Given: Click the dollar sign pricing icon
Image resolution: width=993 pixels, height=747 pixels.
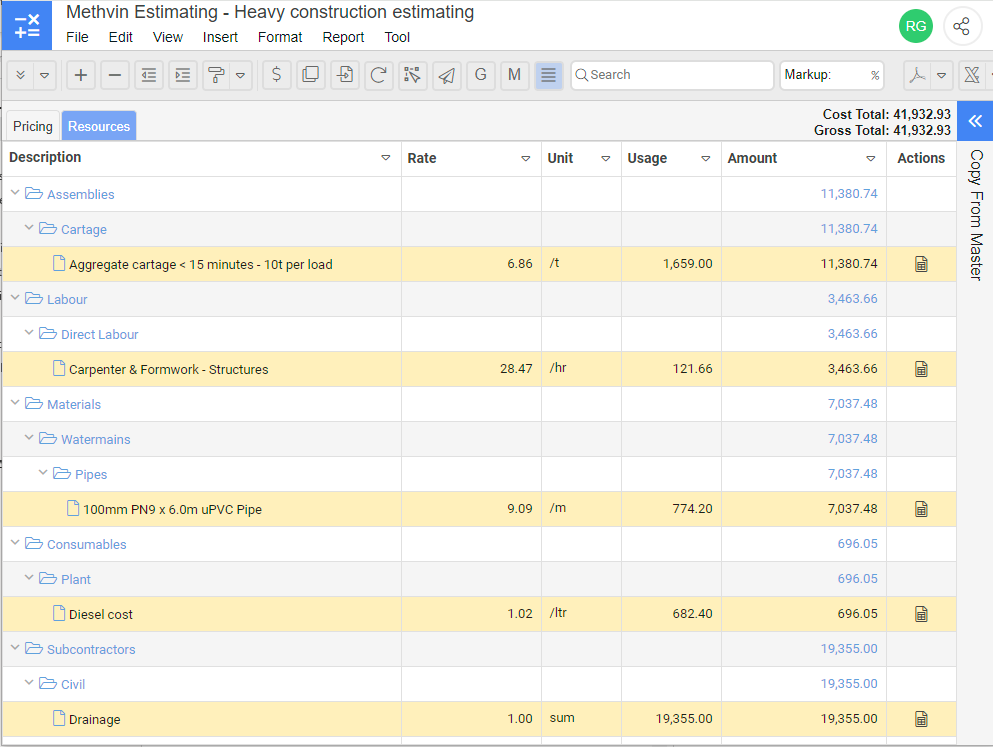Looking at the screenshot, I should point(277,75).
